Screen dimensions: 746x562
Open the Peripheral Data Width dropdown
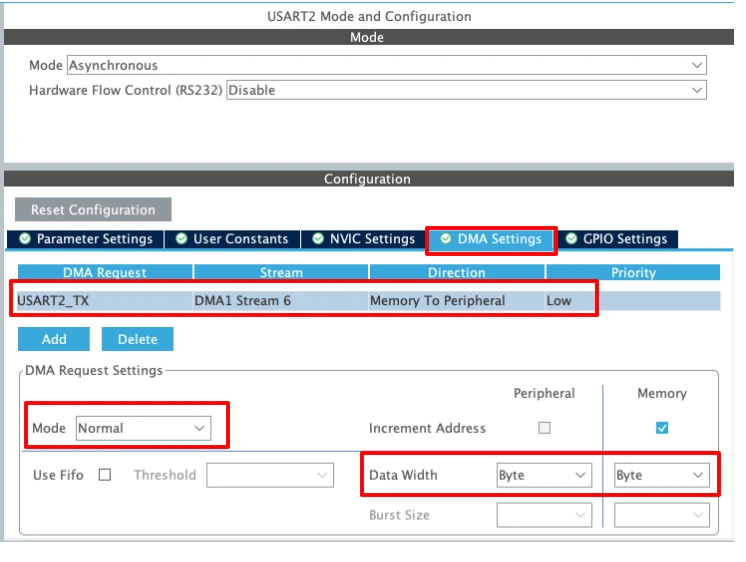[x=543, y=475]
